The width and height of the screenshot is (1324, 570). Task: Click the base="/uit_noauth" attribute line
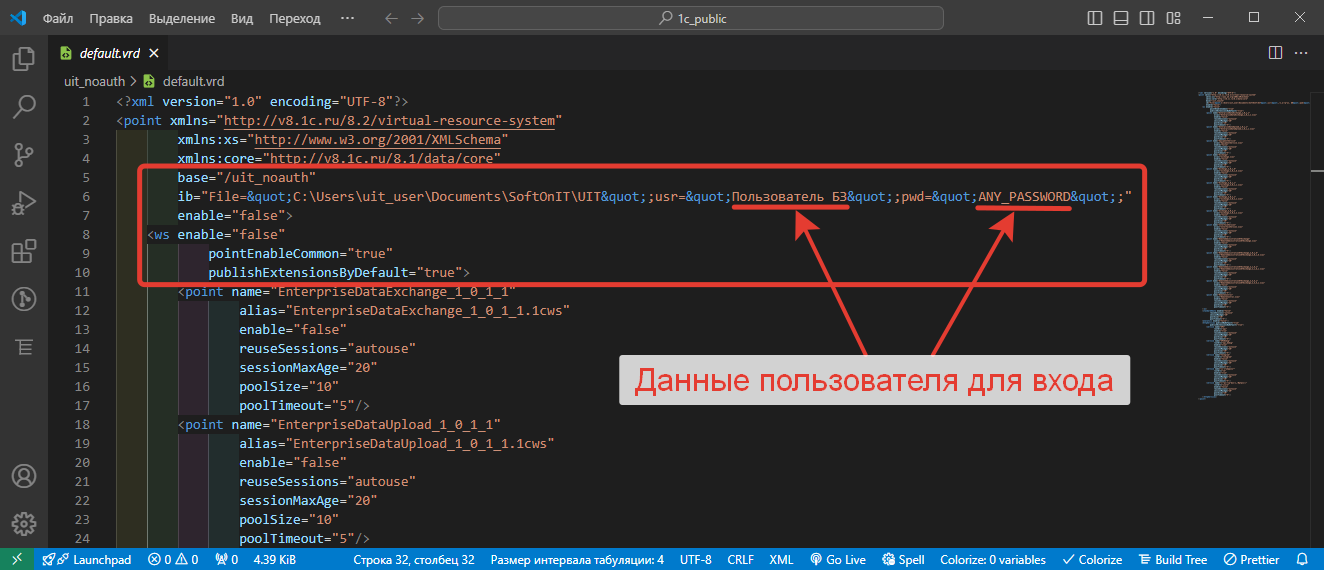pos(246,177)
